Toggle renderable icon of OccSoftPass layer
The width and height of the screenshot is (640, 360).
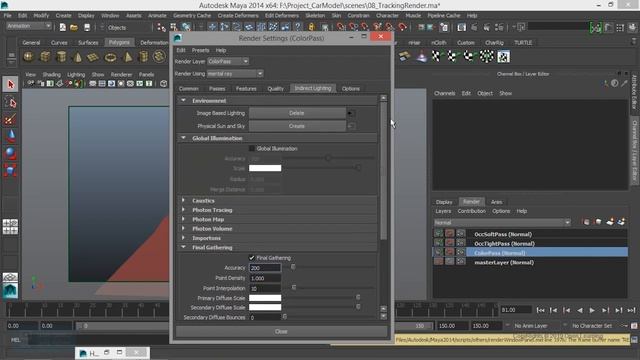pyautogui.click(x=439, y=233)
